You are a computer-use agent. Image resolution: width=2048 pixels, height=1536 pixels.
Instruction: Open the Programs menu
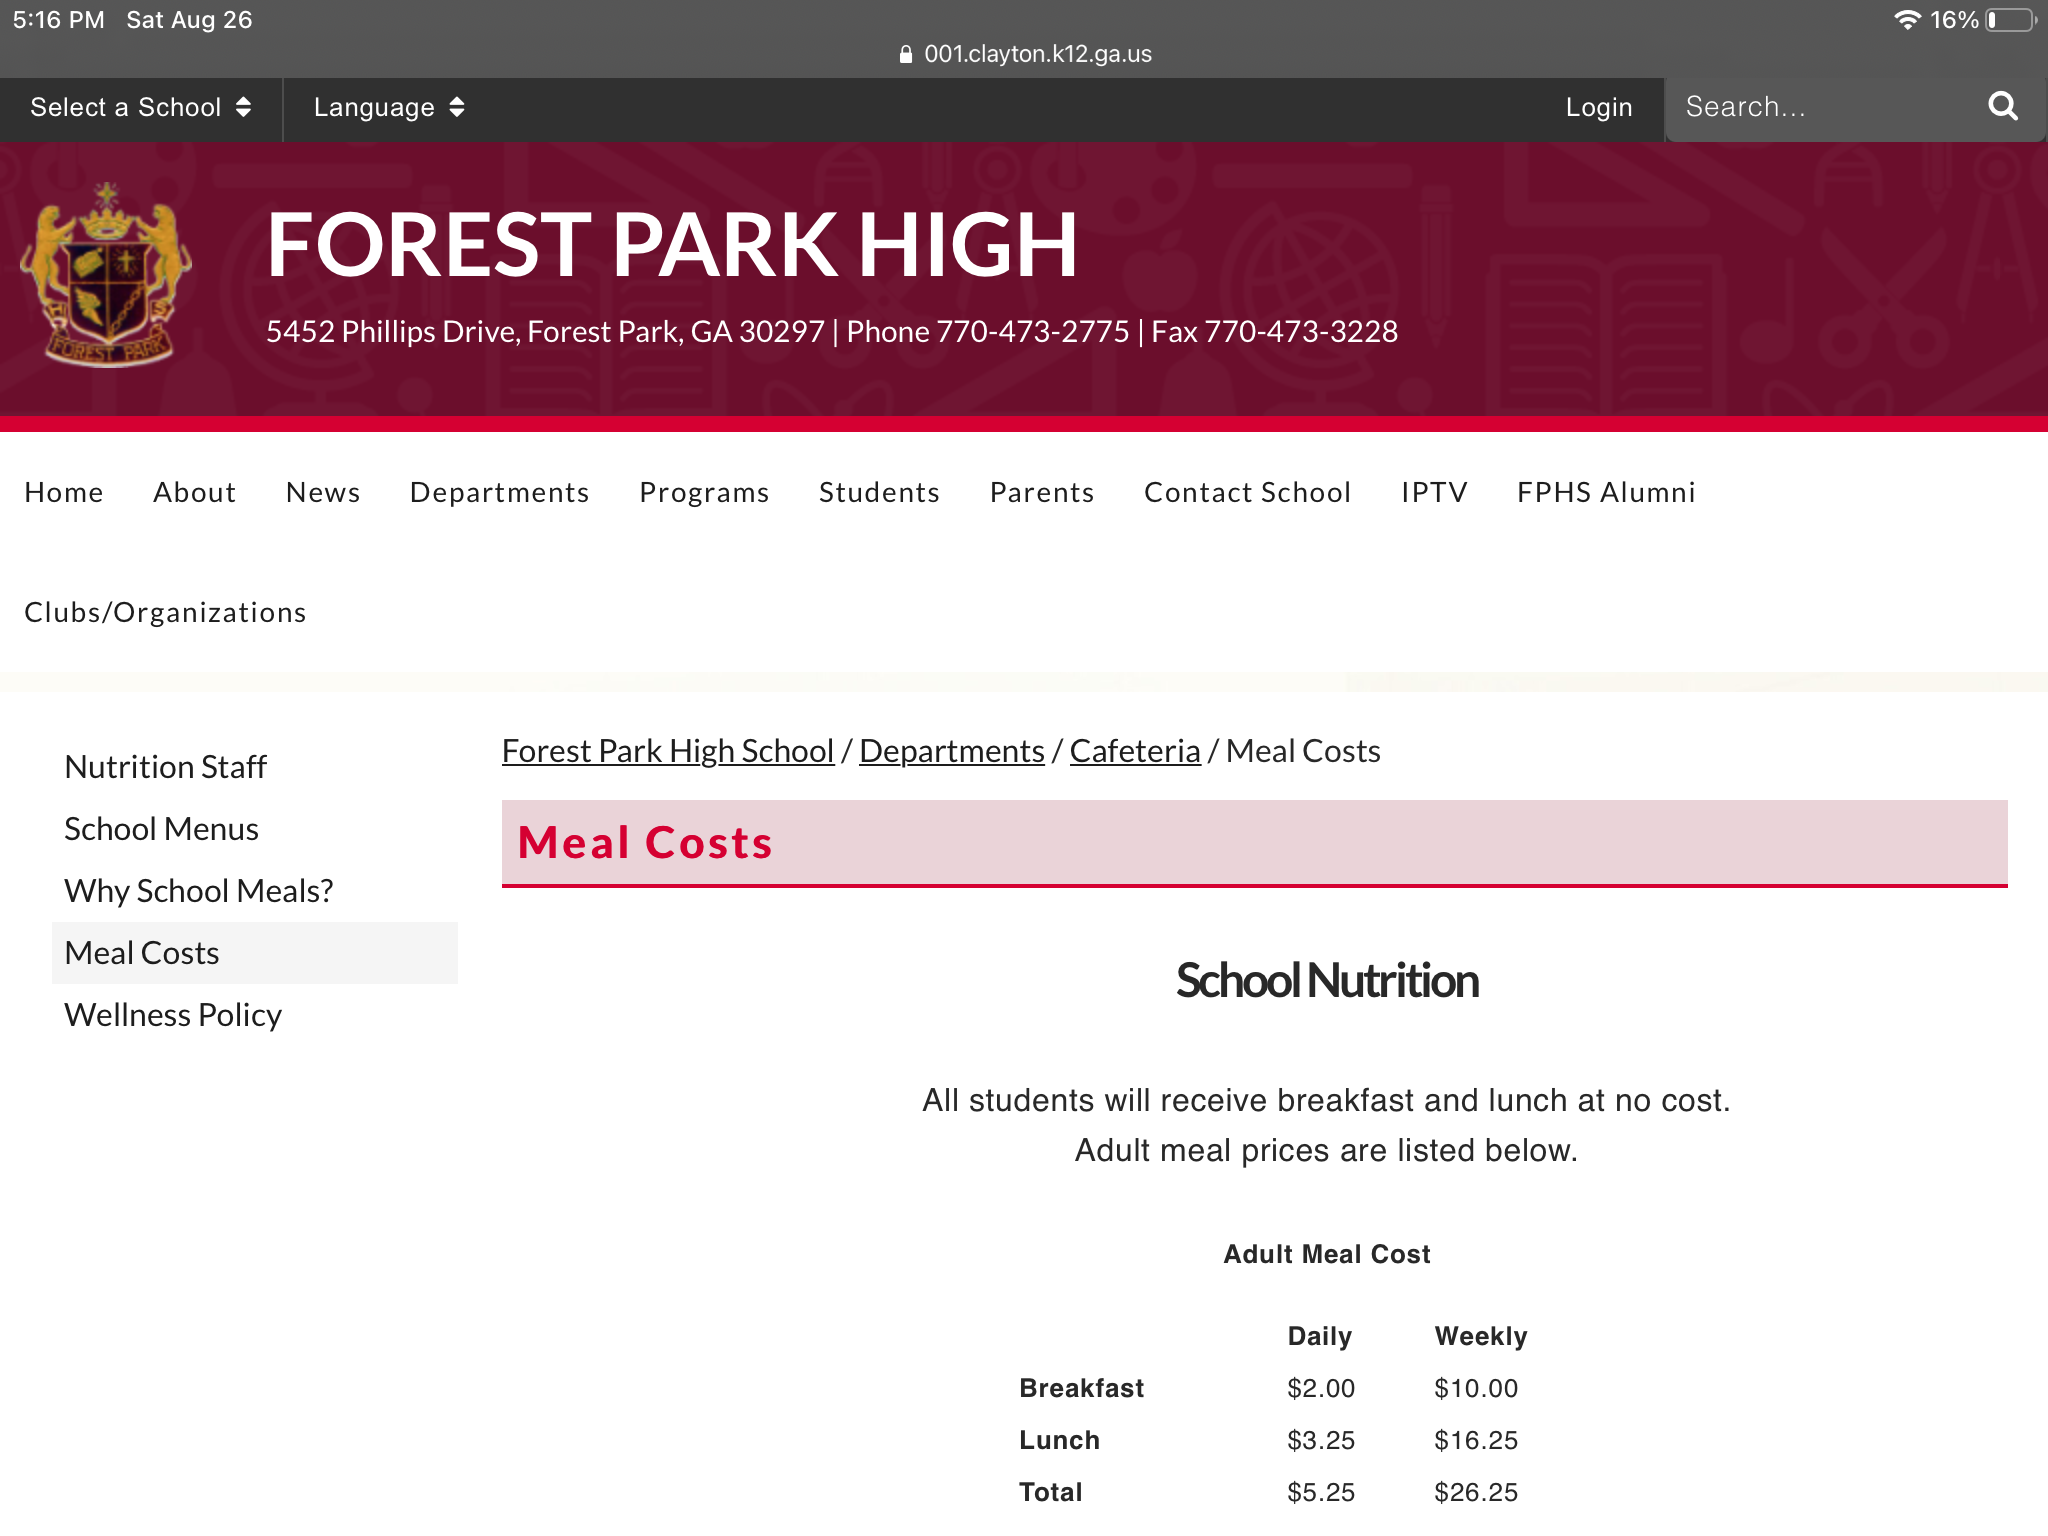click(x=705, y=492)
